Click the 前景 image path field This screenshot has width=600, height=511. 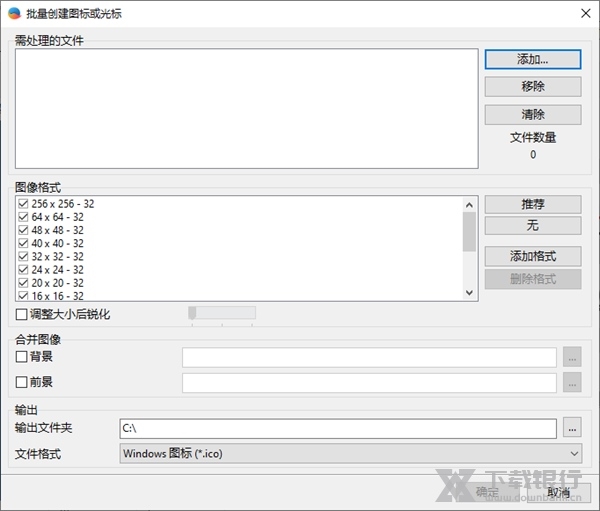tap(369, 383)
